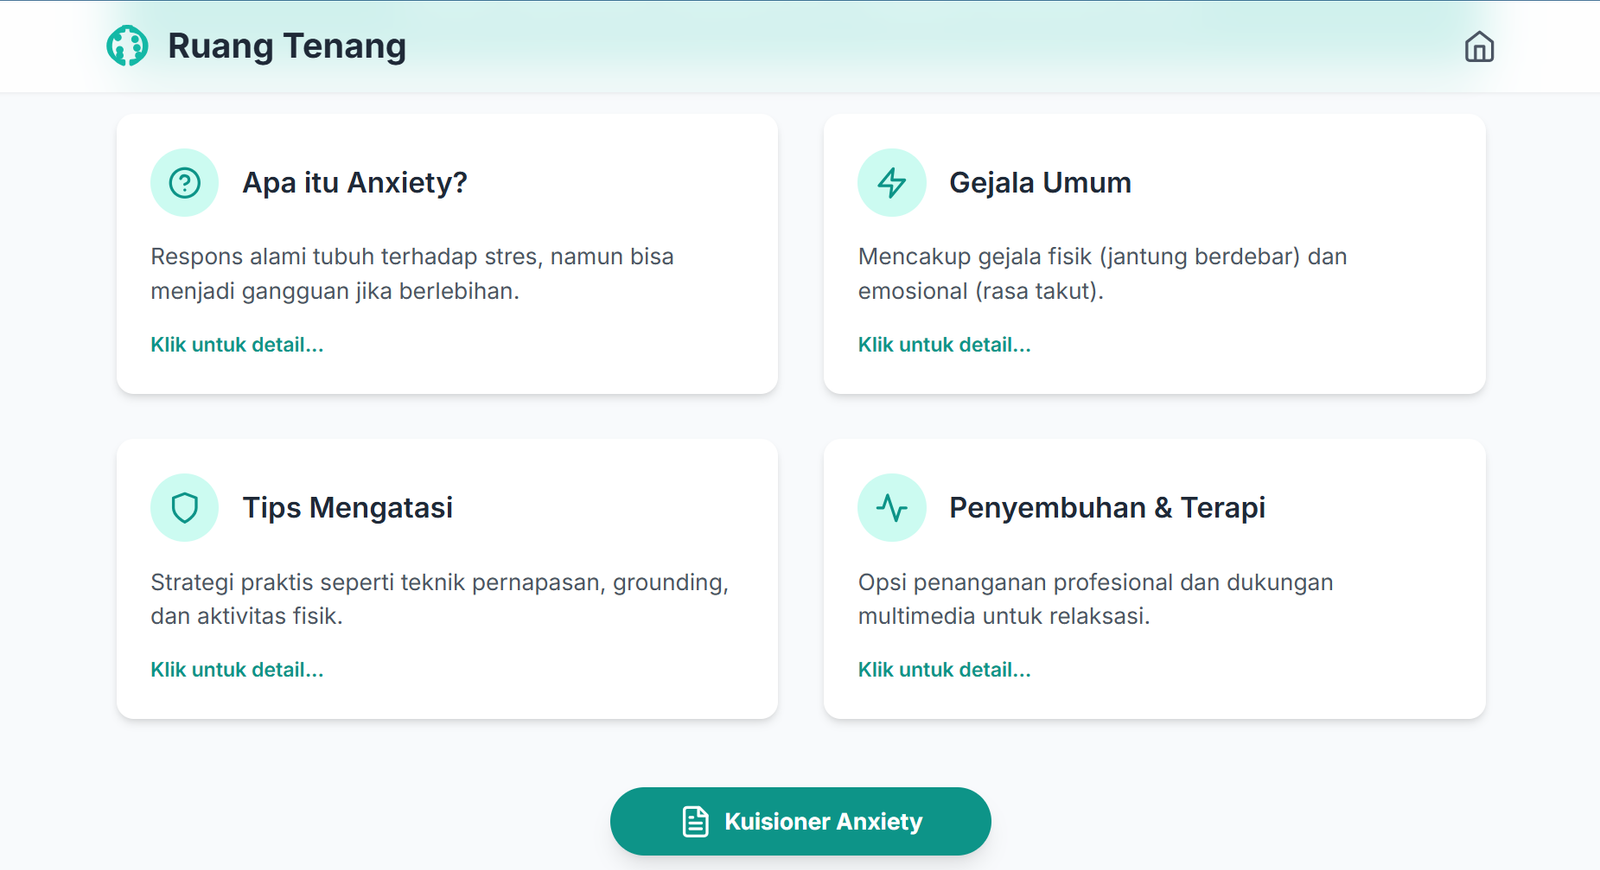Open detail link under Gejala Umum
The image size is (1600, 870).
pos(944,345)
